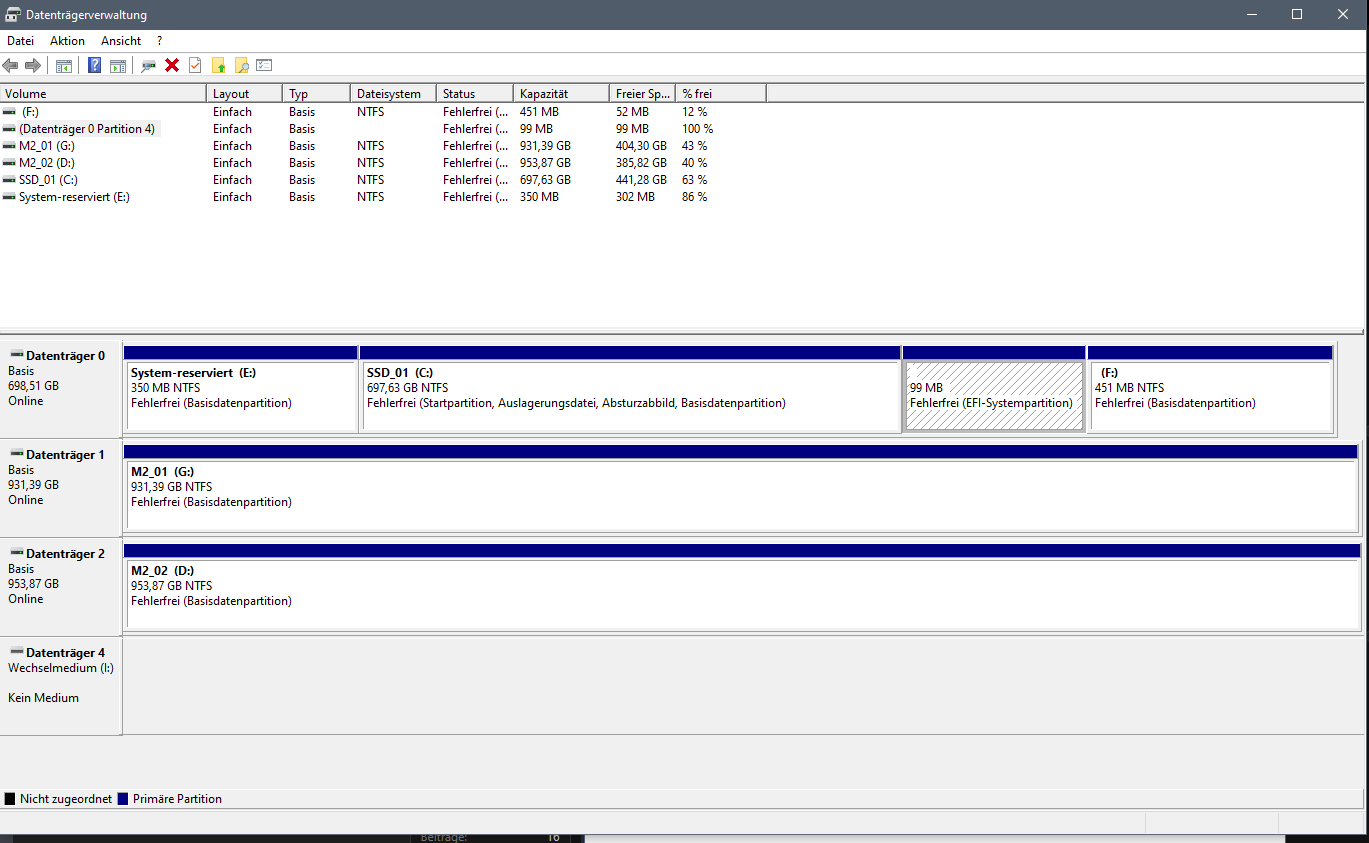
Task: Open the Ansicht menu
Action: click(x=121, y=41)
